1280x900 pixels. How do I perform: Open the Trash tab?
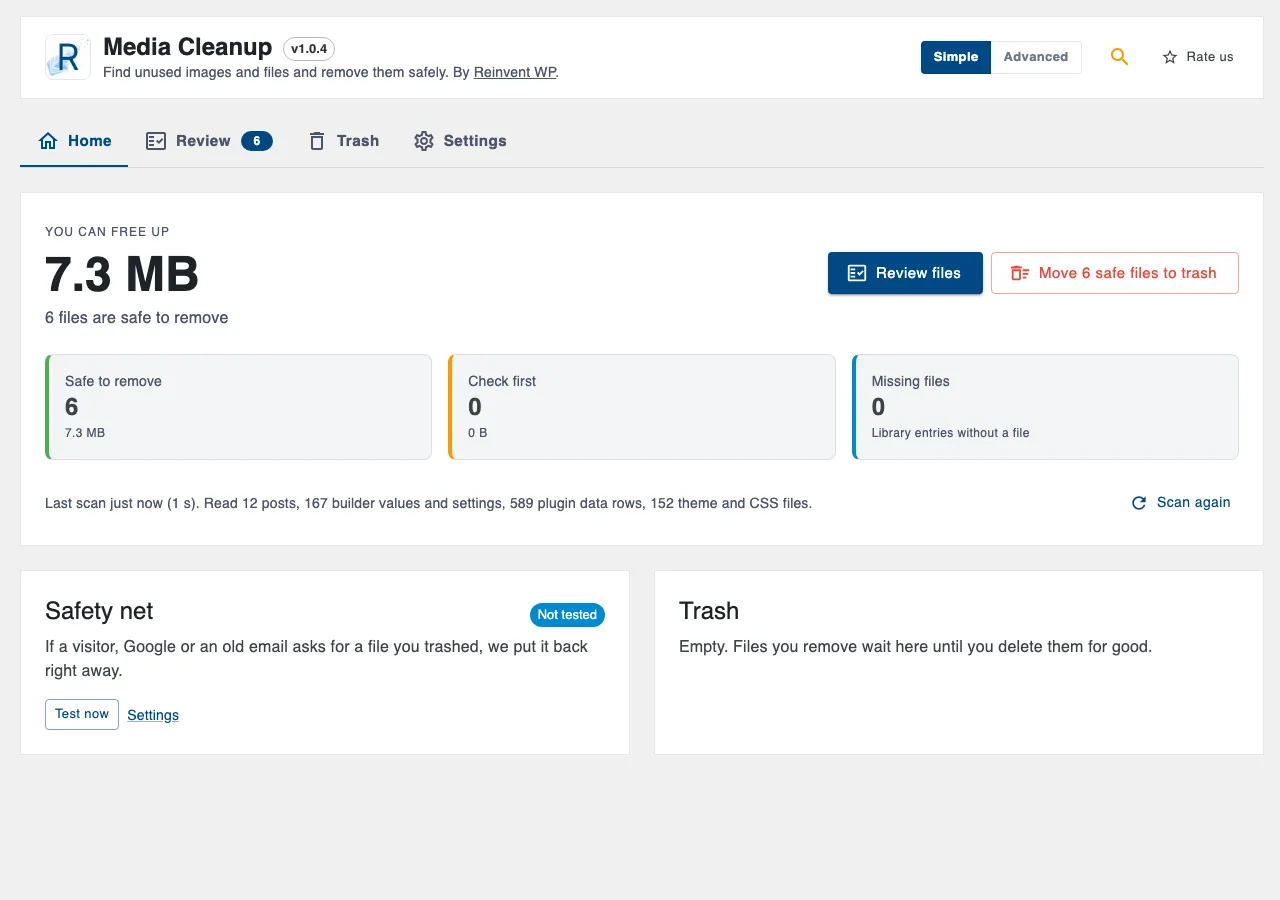point(343,141)
